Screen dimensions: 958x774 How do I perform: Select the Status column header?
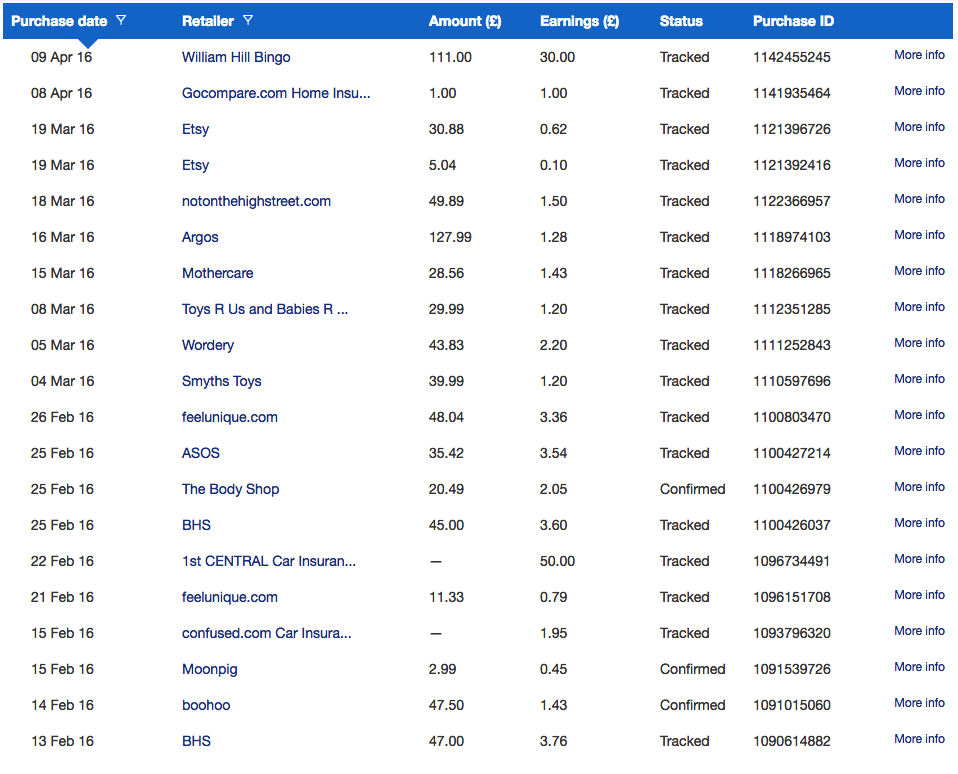681,21
